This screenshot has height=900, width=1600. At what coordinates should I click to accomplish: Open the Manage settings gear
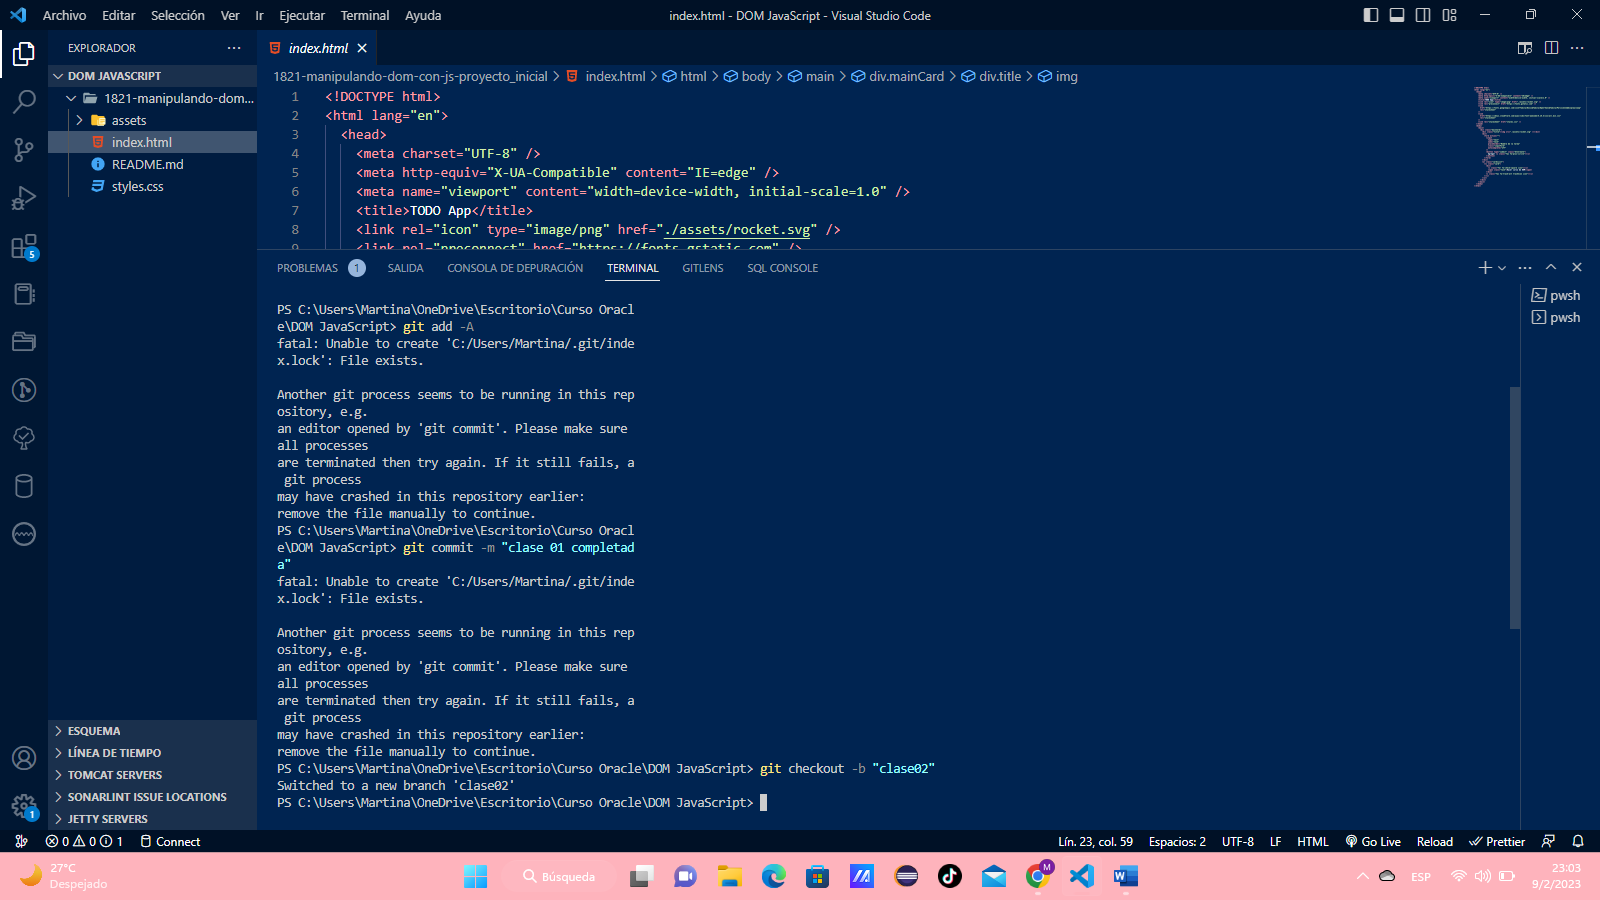24,806
